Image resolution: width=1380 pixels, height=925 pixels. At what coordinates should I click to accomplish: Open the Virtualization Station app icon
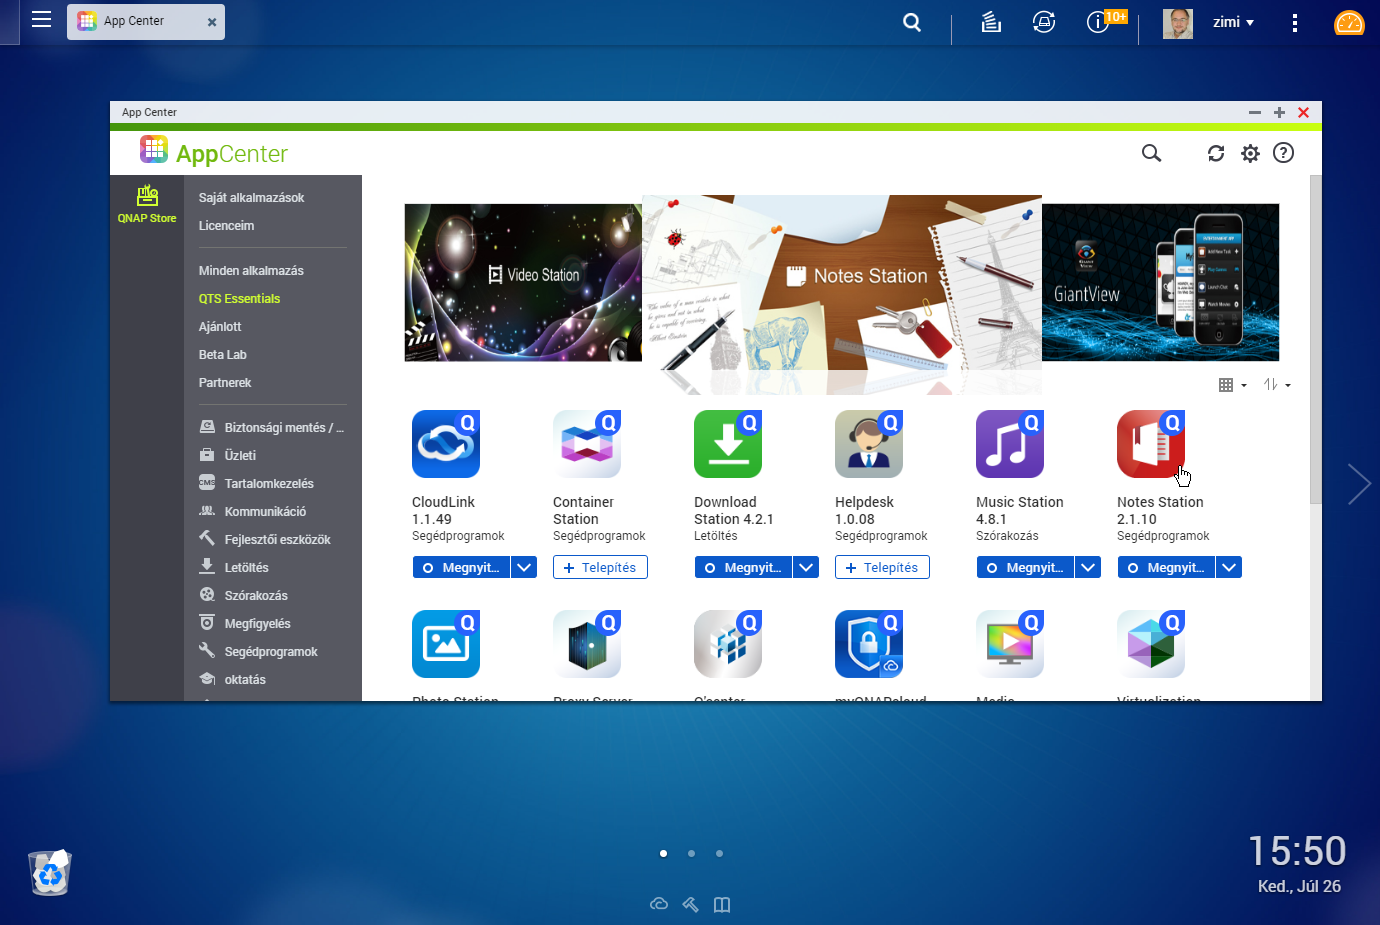pos(1151,644)
